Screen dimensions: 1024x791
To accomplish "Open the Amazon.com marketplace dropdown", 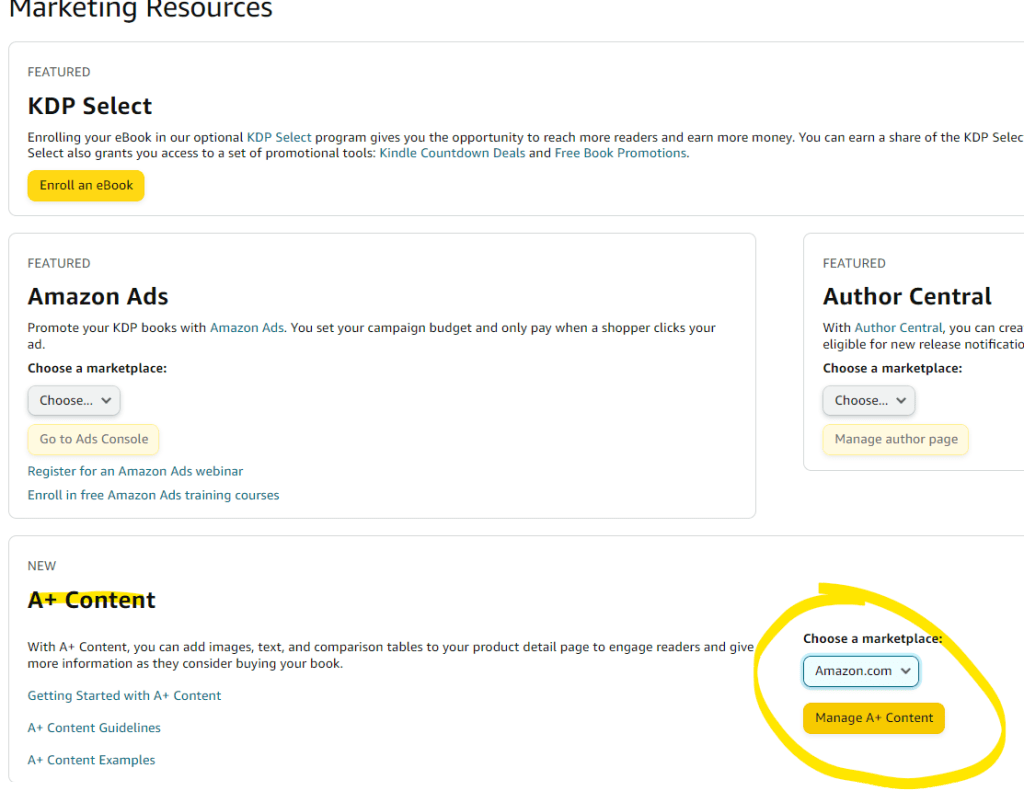I will pos(861,671).
